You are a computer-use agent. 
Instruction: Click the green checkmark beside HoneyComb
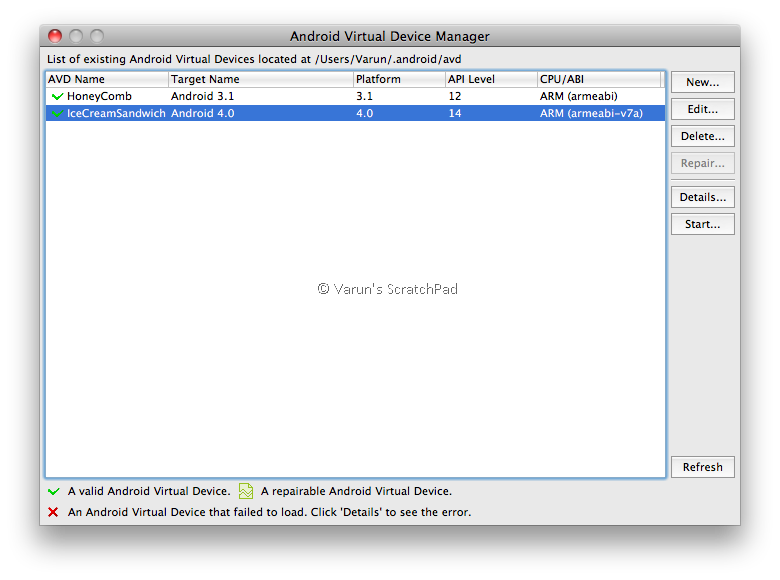tap(57, 96)
